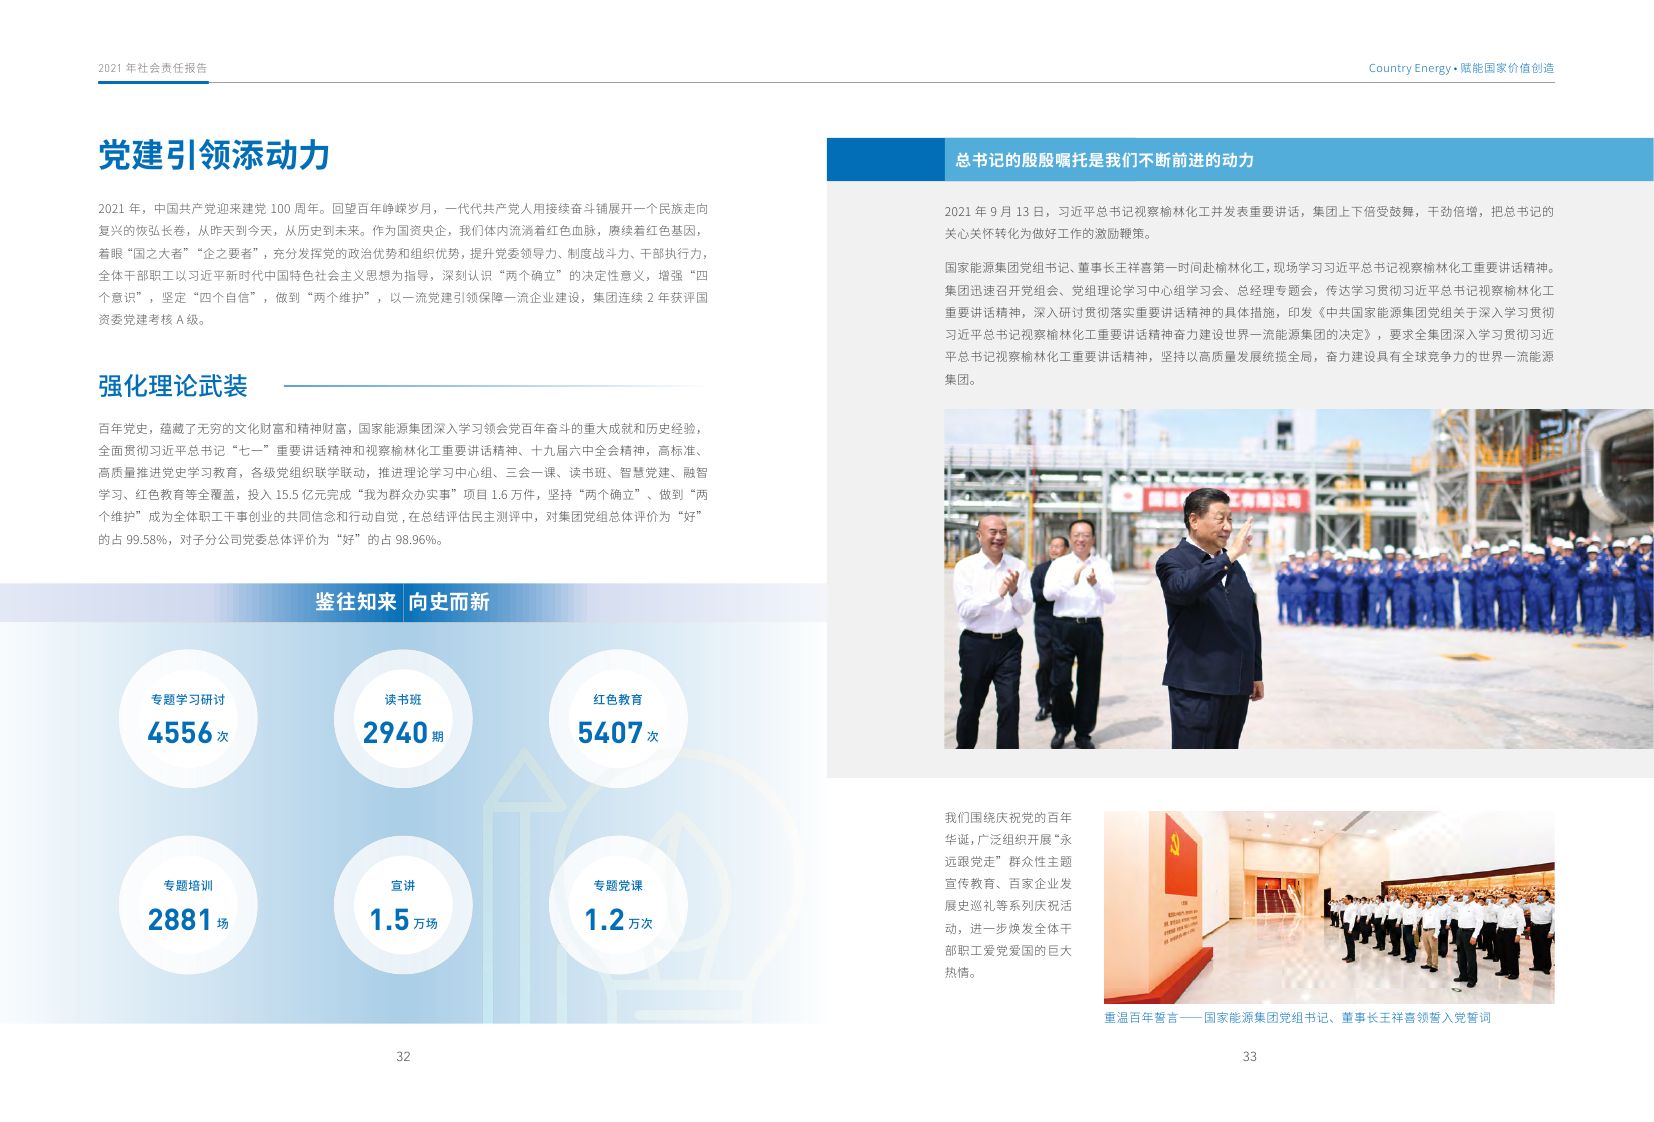
Task: Select the 专题培训 2881 场 statistic circle
Action: [x=188, y=905]
